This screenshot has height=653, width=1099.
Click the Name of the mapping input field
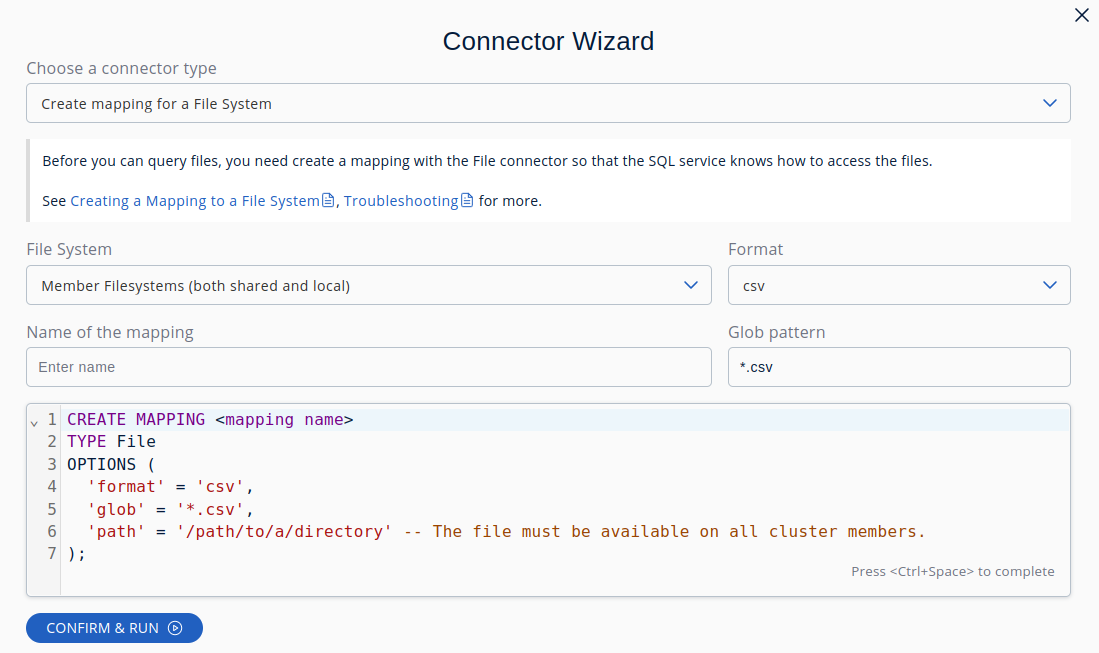point(368,367)
